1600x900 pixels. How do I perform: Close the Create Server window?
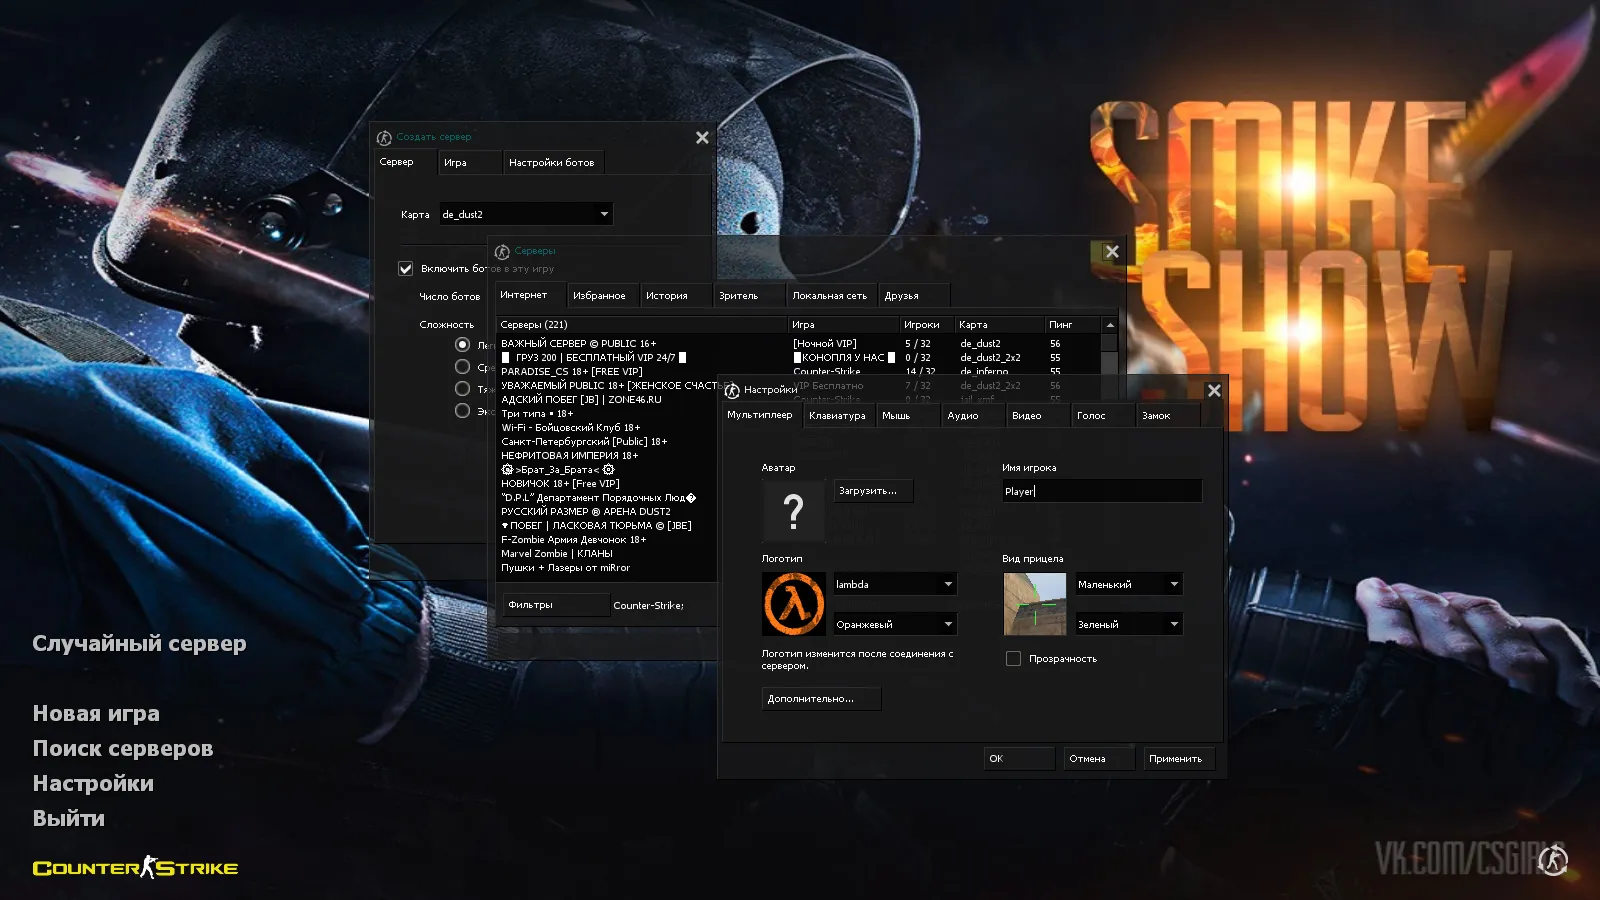pyautogui.click(x=702, y=138)
